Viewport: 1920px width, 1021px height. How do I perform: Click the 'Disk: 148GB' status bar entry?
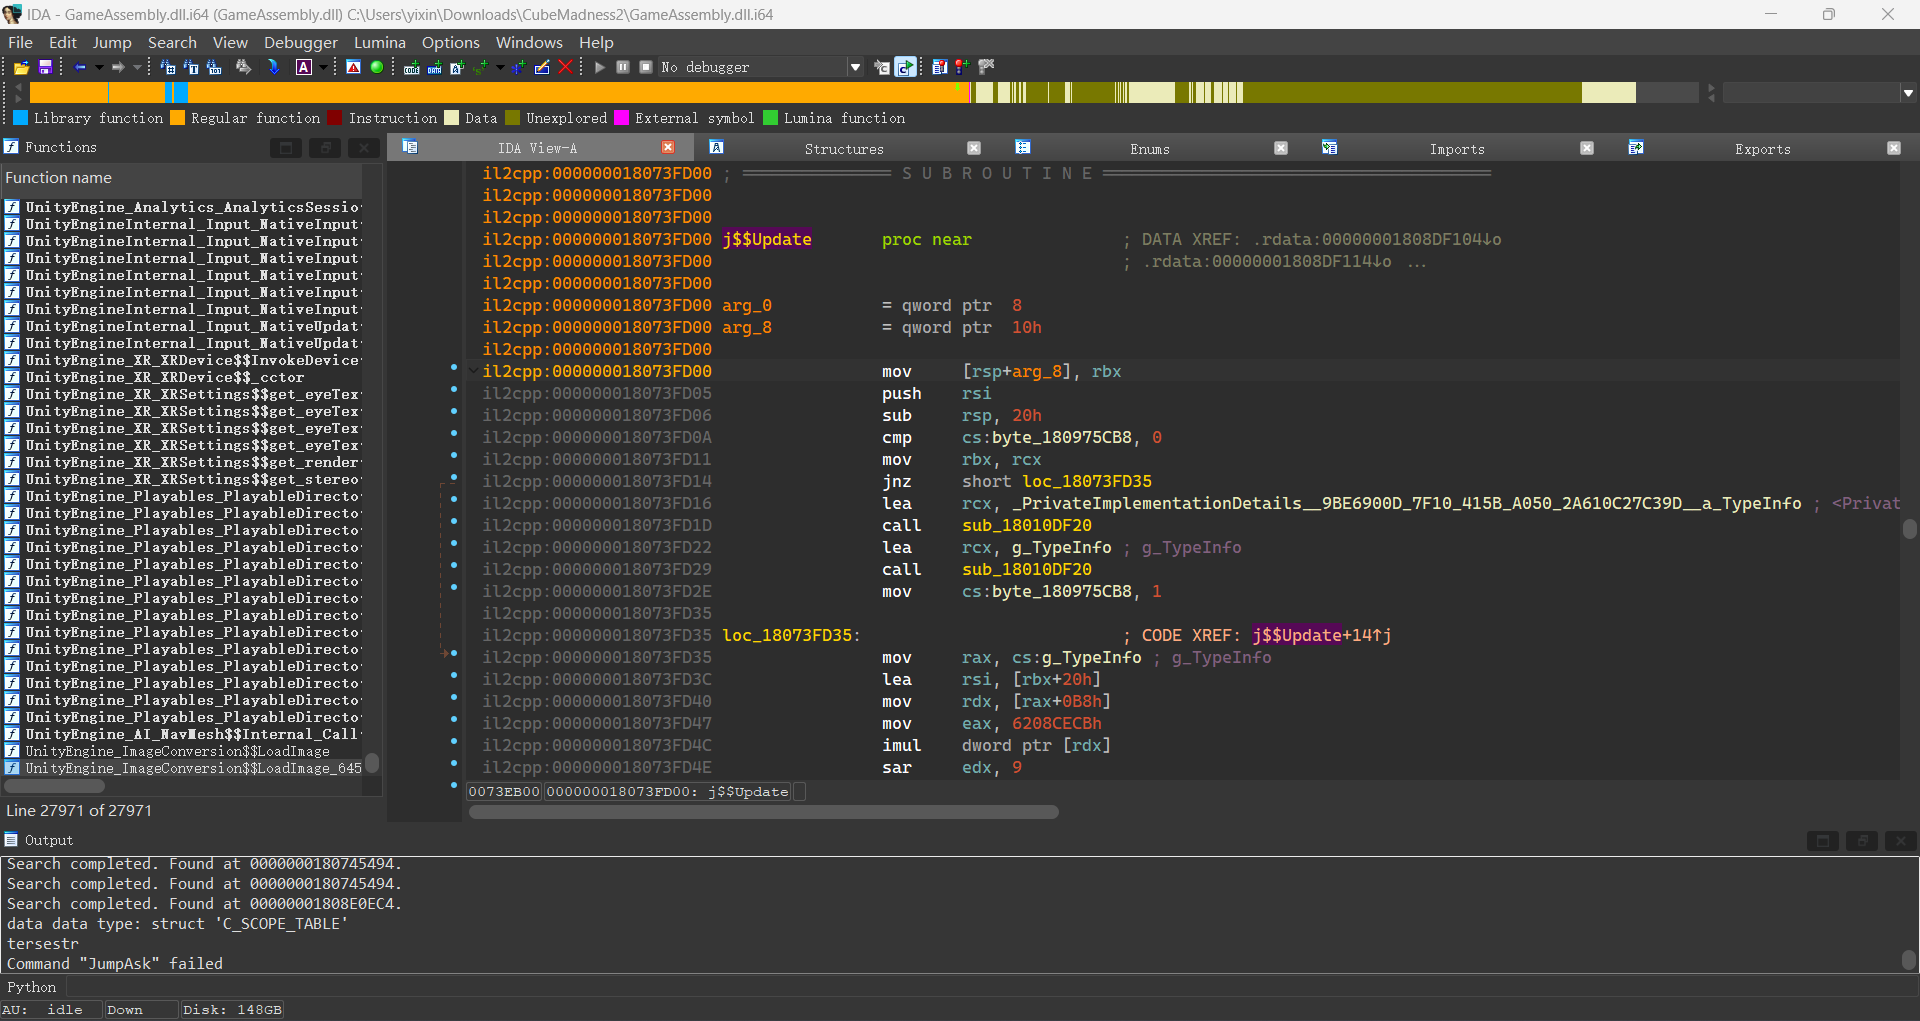(x=232, y=1009)
